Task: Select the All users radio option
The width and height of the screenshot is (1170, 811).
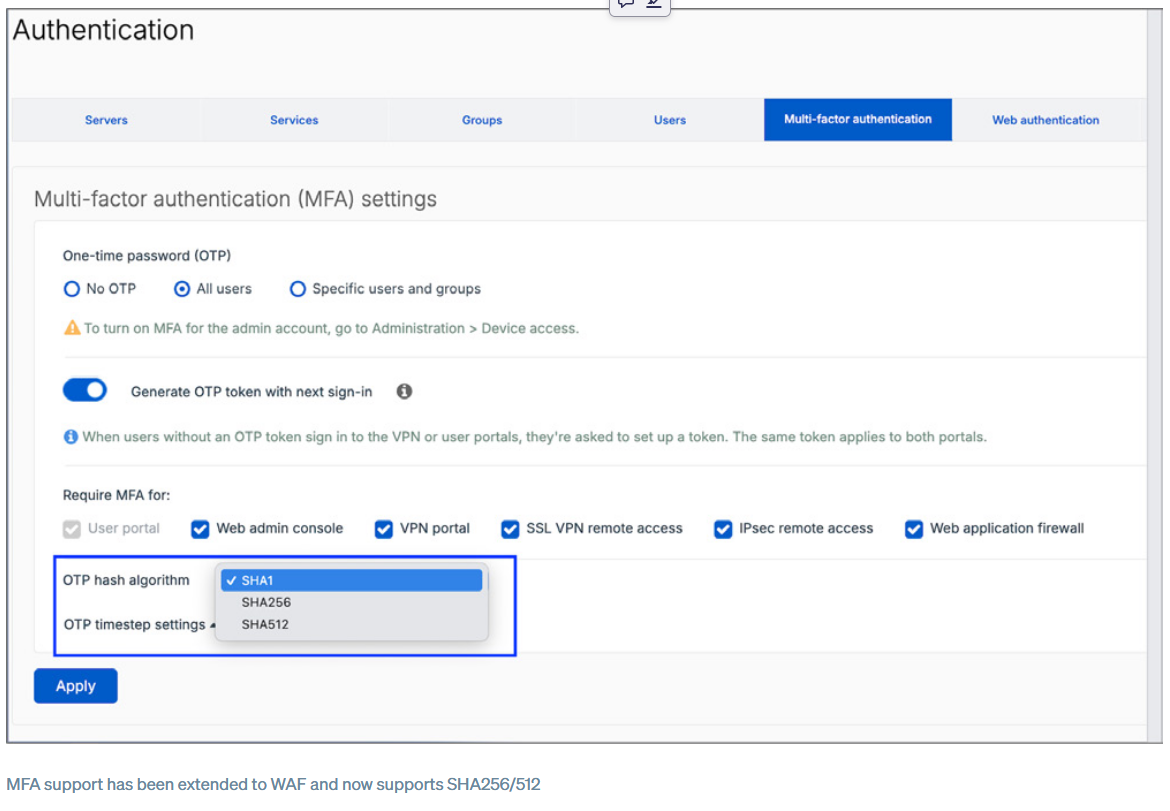Action: (182, 289)
